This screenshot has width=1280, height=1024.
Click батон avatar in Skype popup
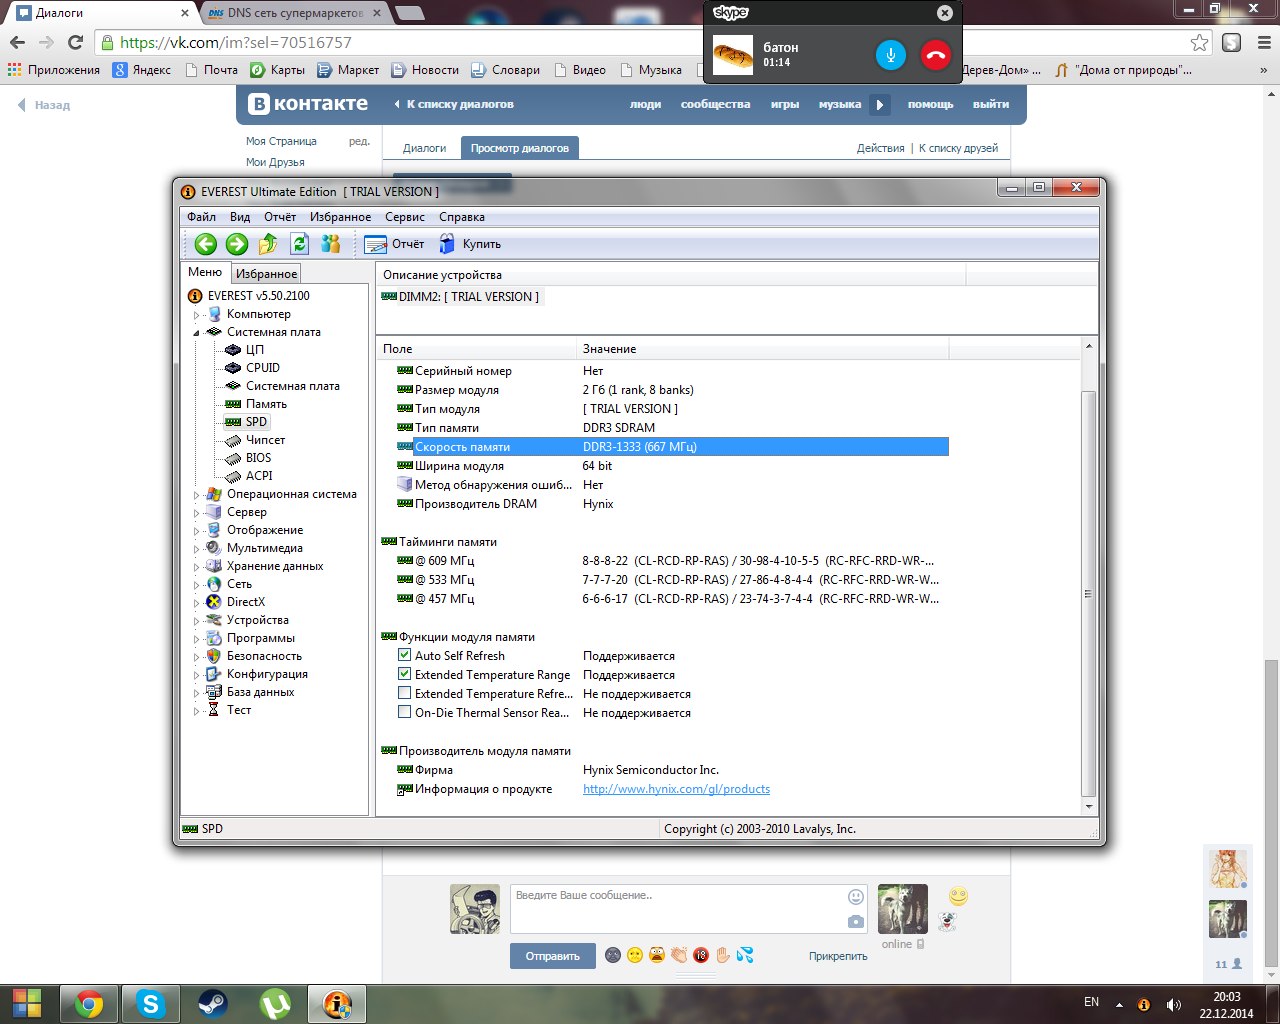[733, 55]
